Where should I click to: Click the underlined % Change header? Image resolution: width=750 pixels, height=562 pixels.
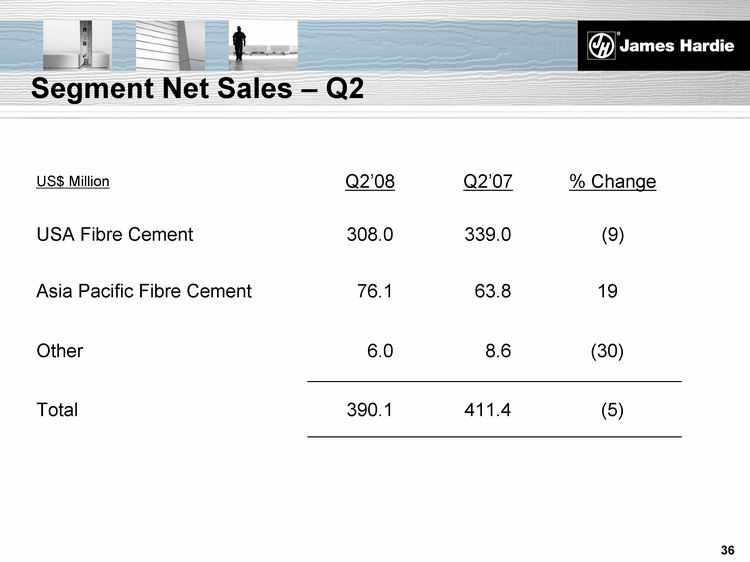coord(612,181)
